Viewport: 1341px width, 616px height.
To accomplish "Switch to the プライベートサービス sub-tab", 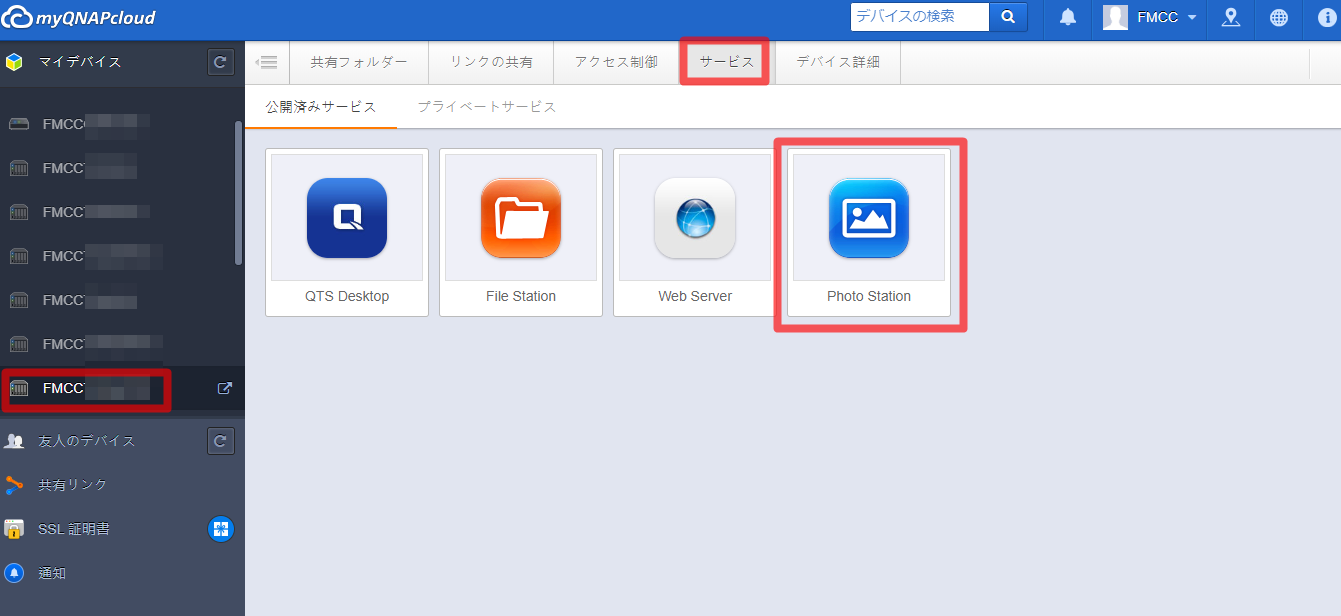I will pyautogui.click(x=487, y=107).
